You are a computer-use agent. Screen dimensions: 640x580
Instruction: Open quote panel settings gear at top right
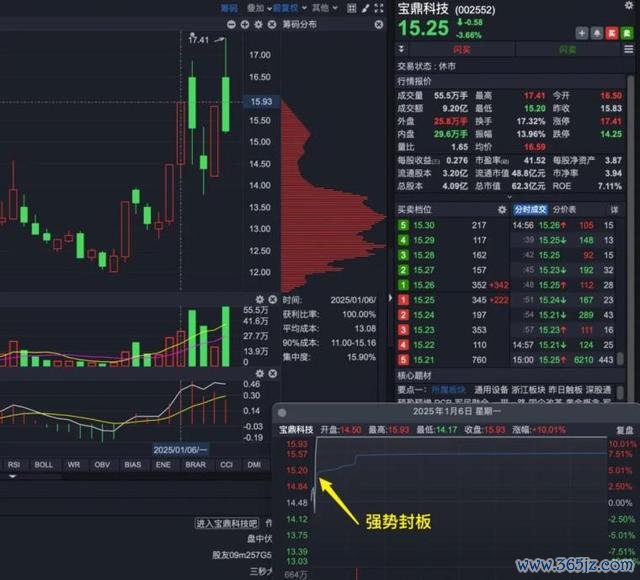(629, 5)
